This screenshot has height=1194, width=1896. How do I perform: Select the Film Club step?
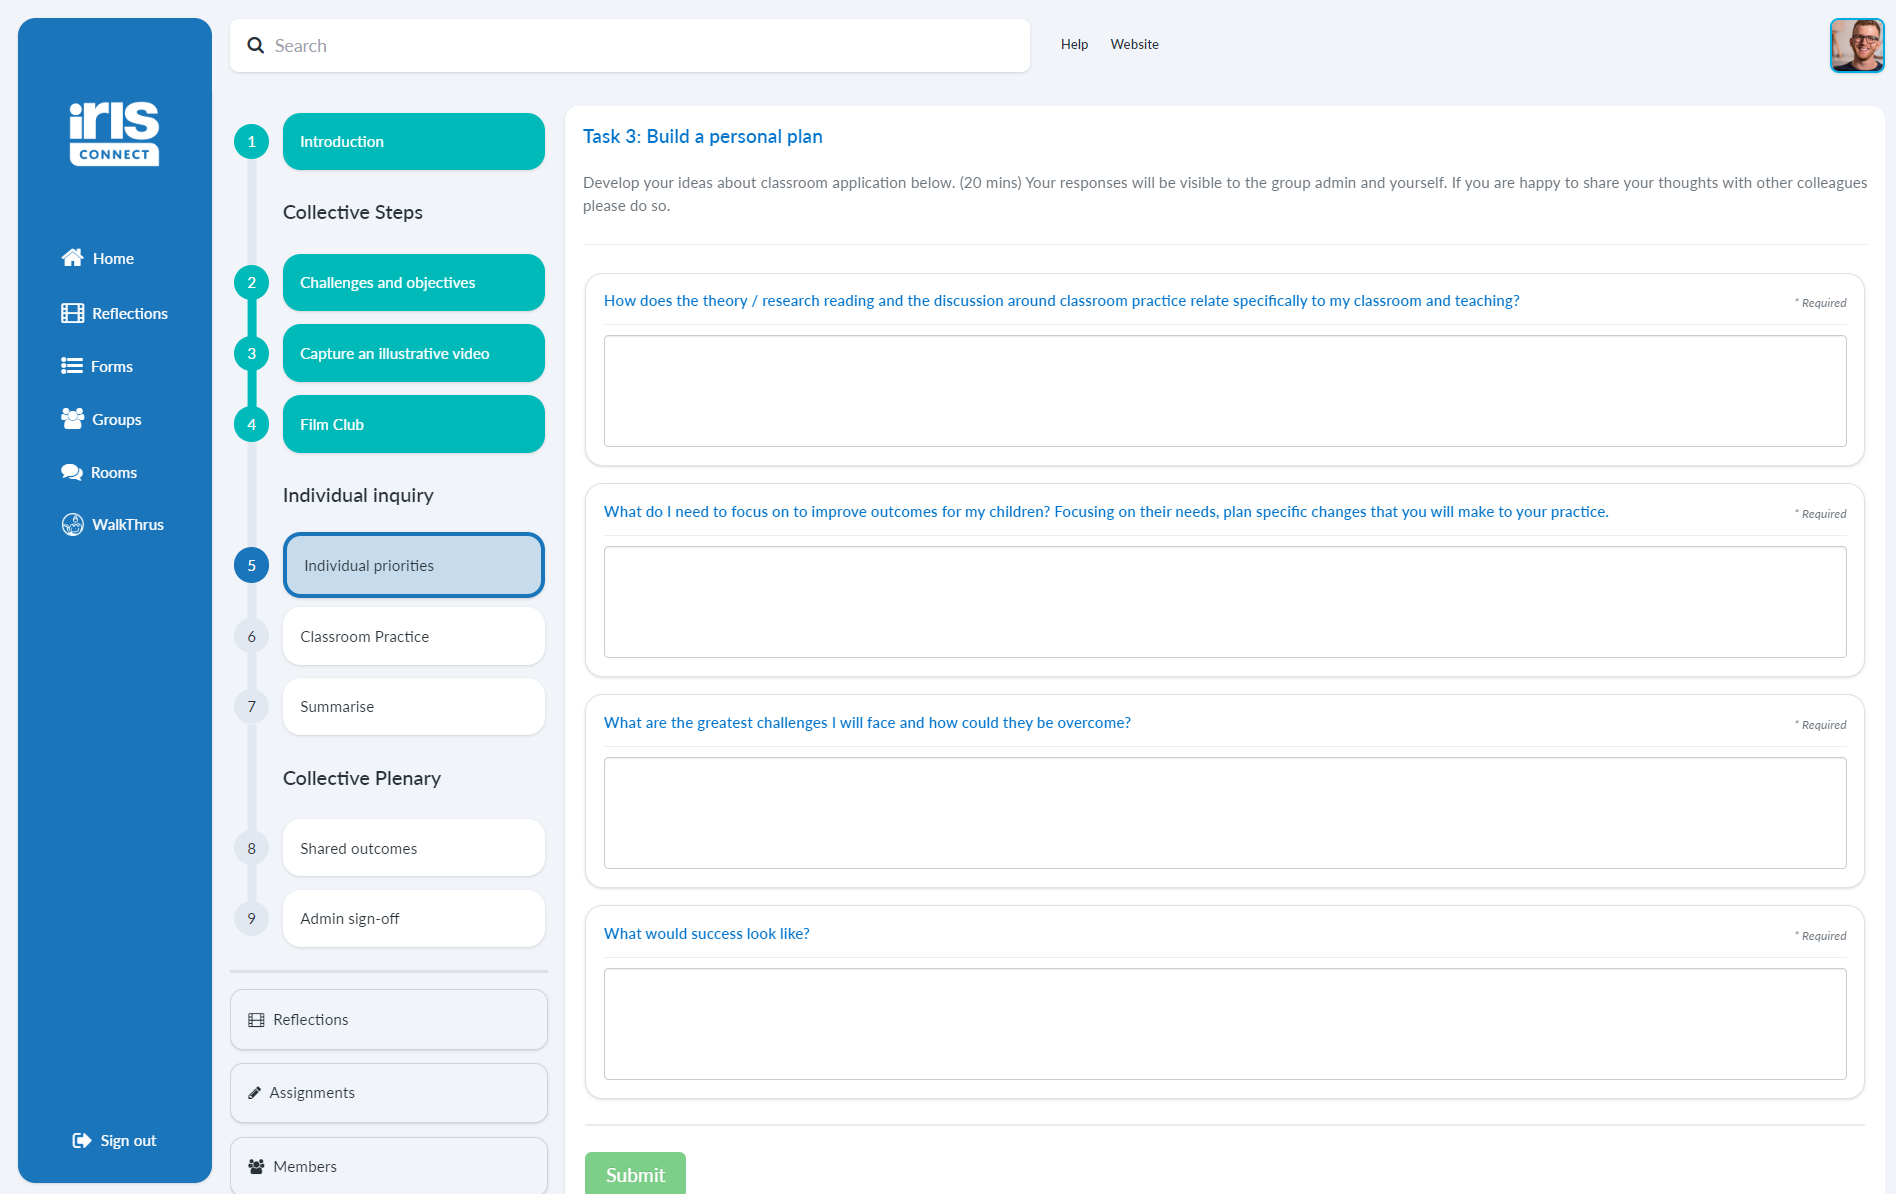[413, 425]
